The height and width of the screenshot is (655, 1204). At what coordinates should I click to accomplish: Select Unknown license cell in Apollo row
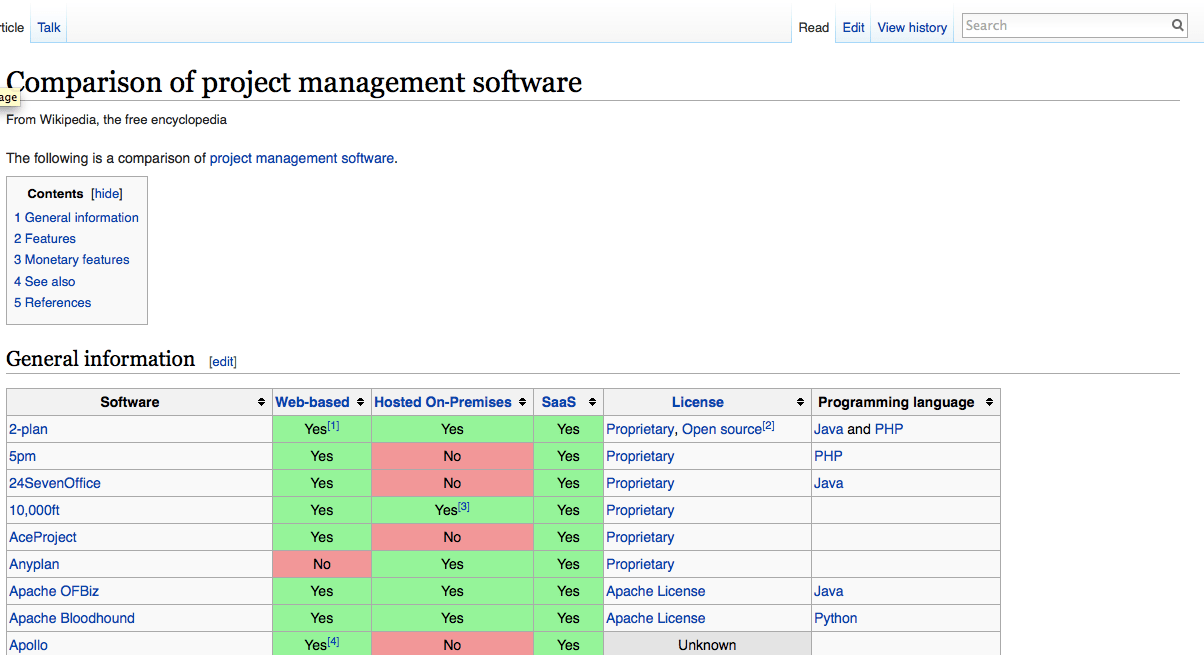click(707, 645)
